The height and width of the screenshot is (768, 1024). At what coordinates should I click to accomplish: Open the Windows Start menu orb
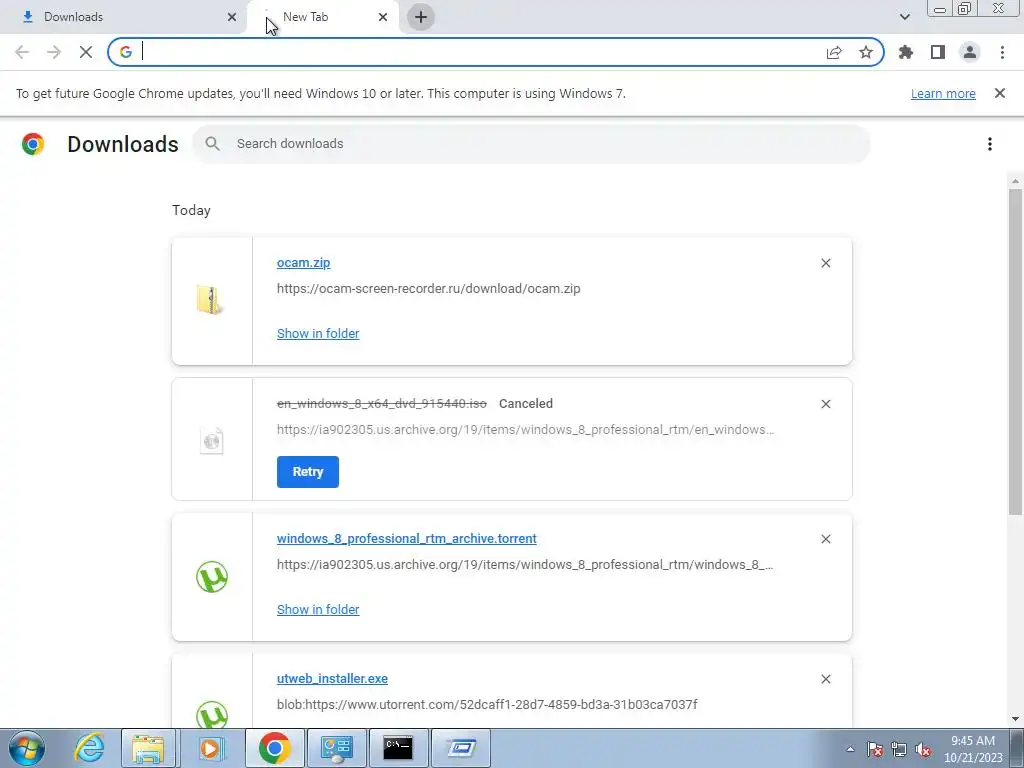(x=27, y=748)
